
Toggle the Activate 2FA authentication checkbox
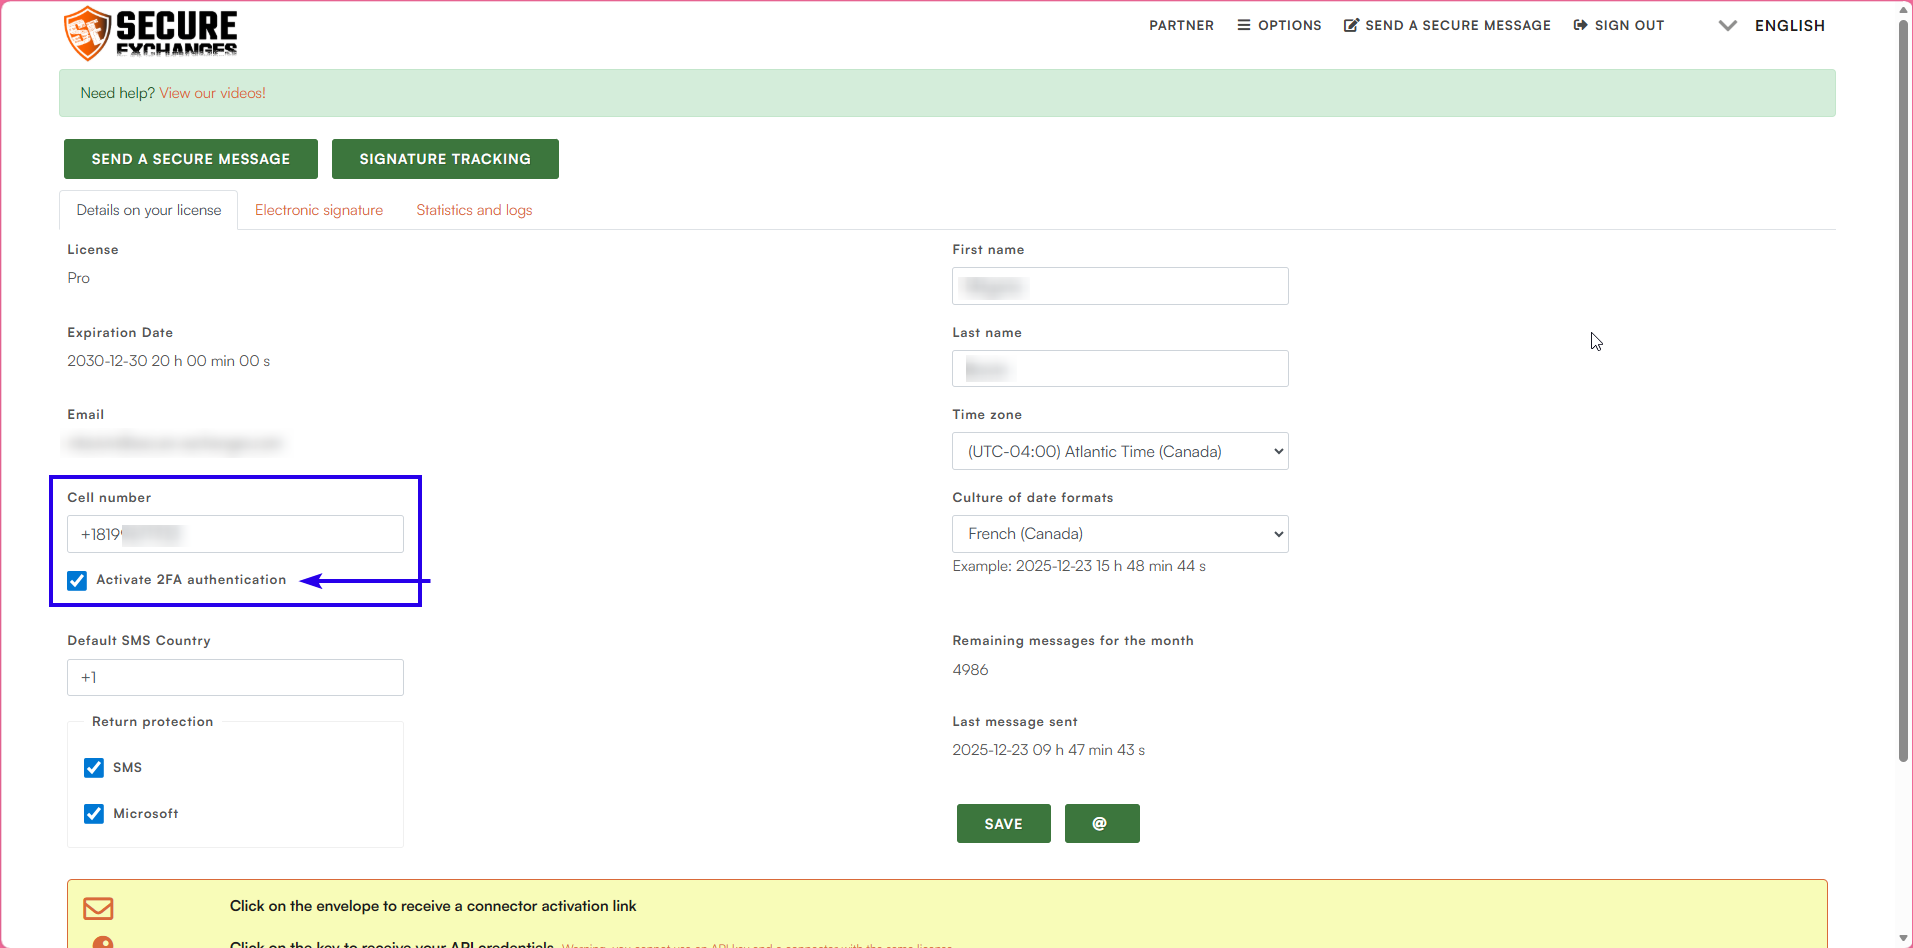coord(77,581)
